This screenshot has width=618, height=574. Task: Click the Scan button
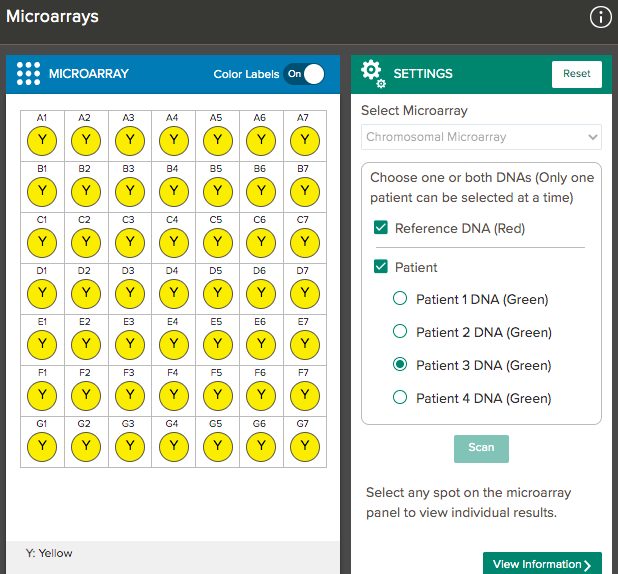(481, 449)
